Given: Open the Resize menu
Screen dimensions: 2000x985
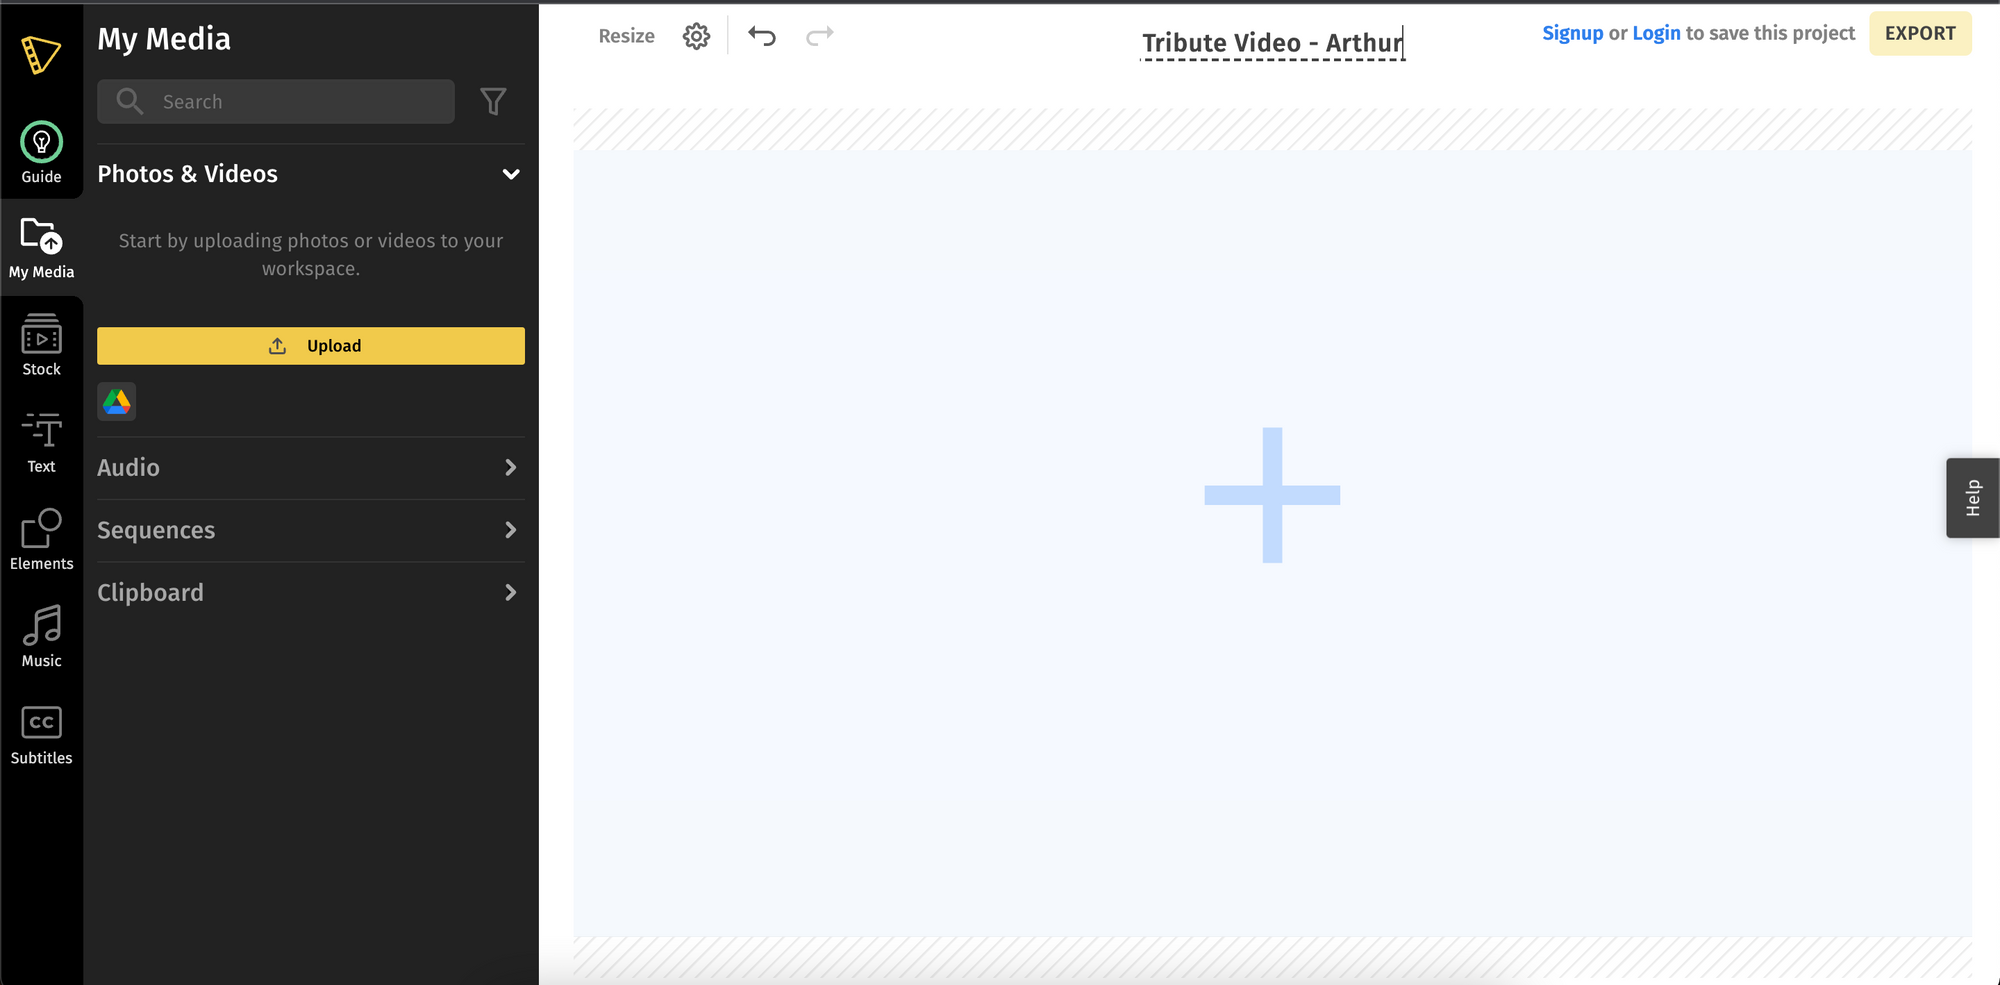Looking at the screenshot, I should point(626,35).
